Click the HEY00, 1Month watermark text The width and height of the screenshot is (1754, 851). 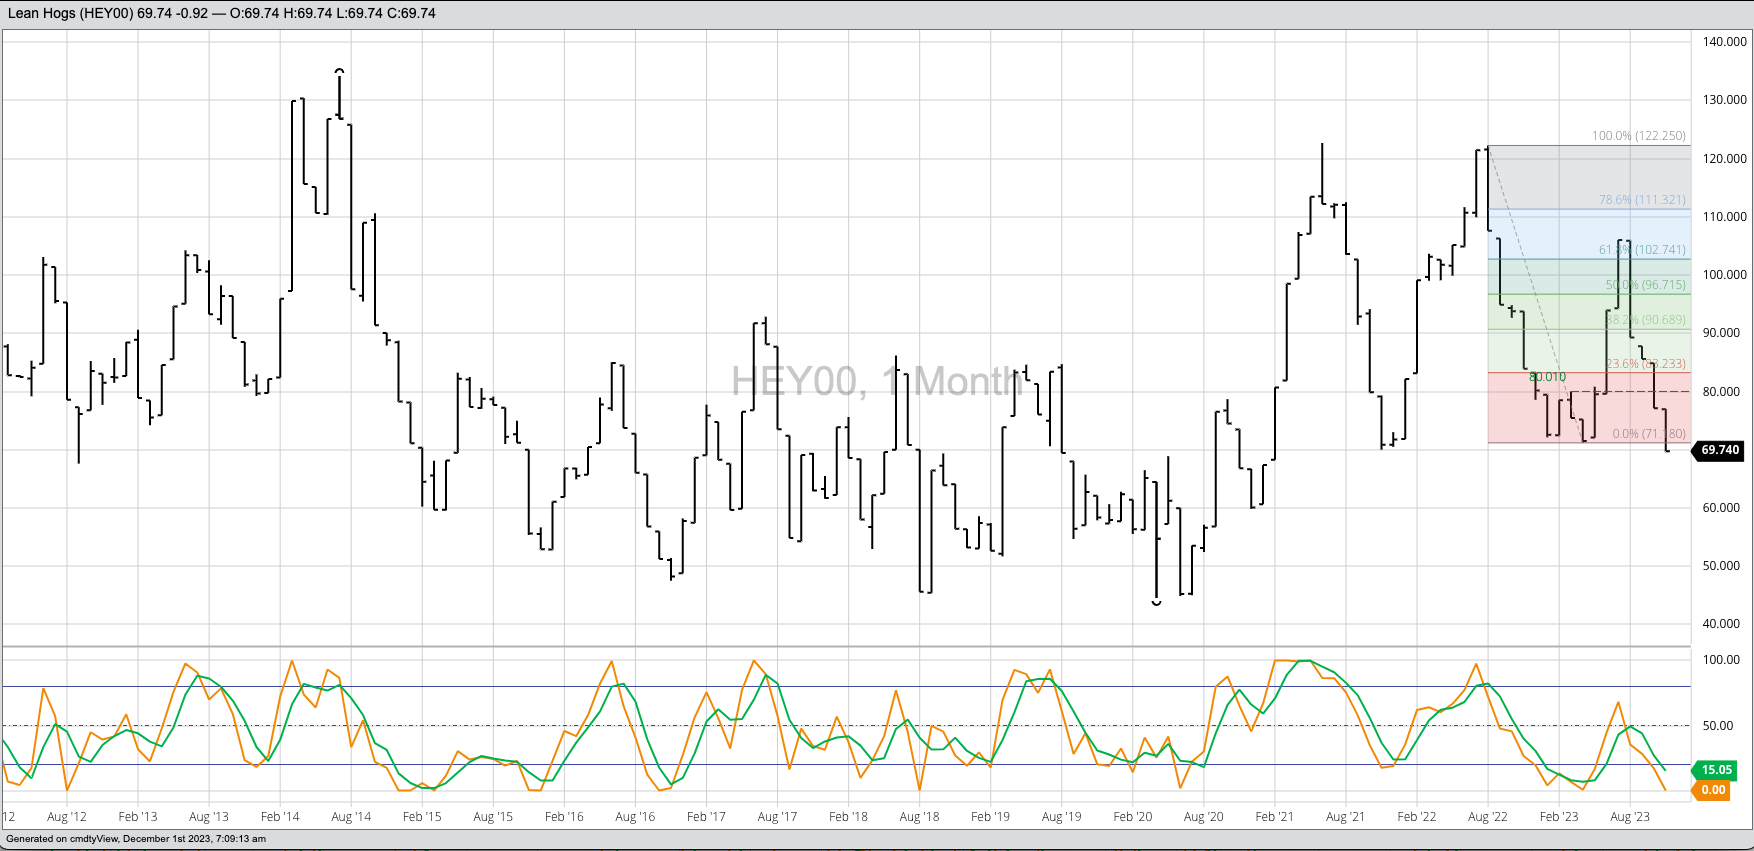[x=877, y=381]
